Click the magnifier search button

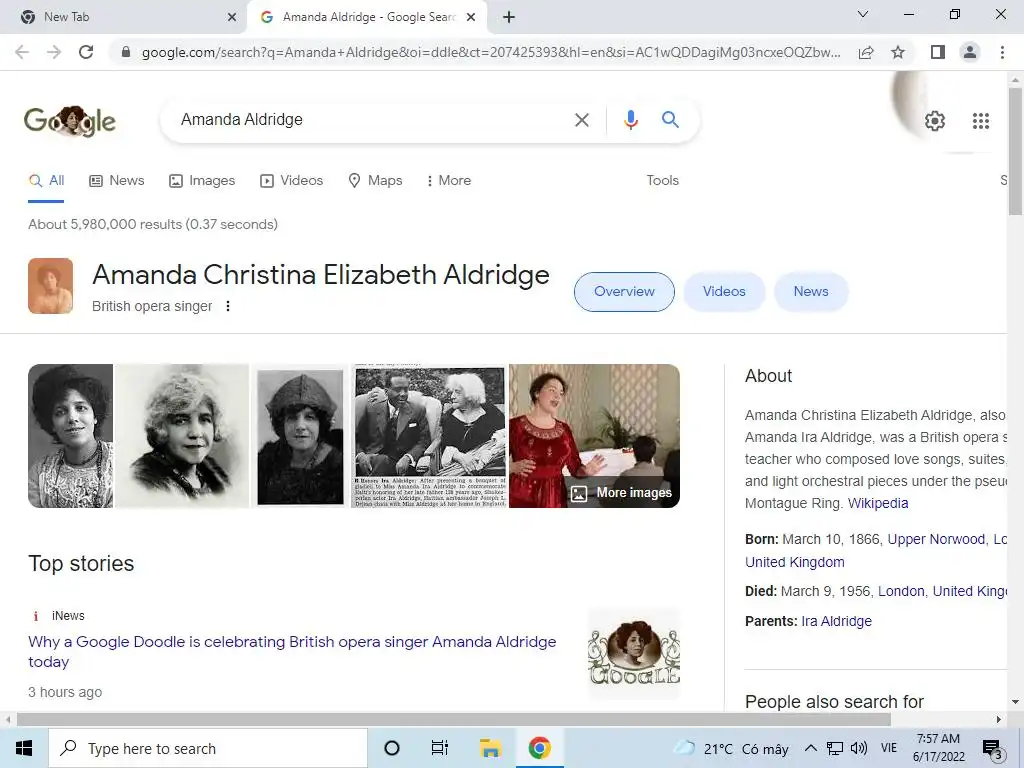coord(670,120)
